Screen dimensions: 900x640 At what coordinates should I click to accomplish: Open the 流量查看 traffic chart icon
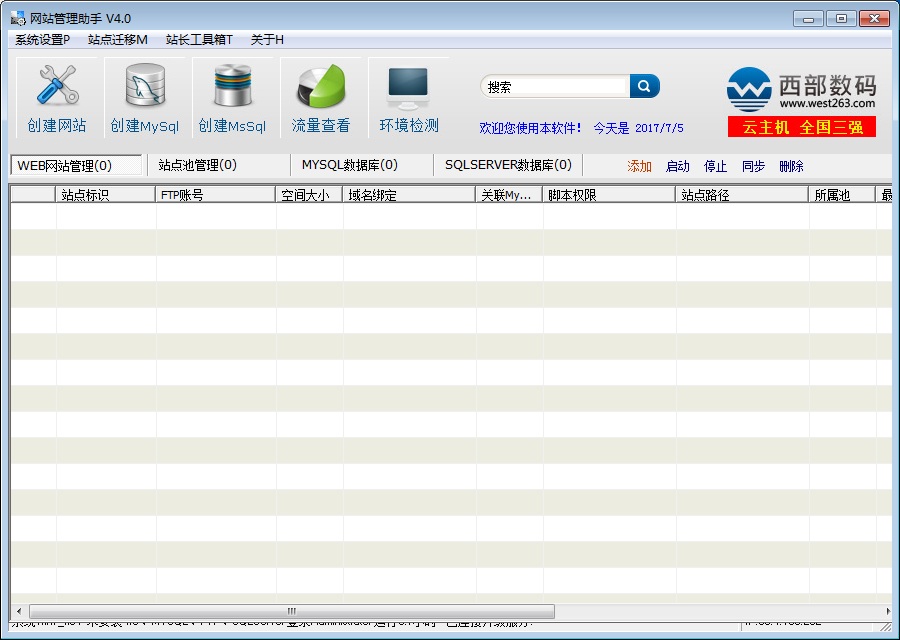tap(321, 87)
